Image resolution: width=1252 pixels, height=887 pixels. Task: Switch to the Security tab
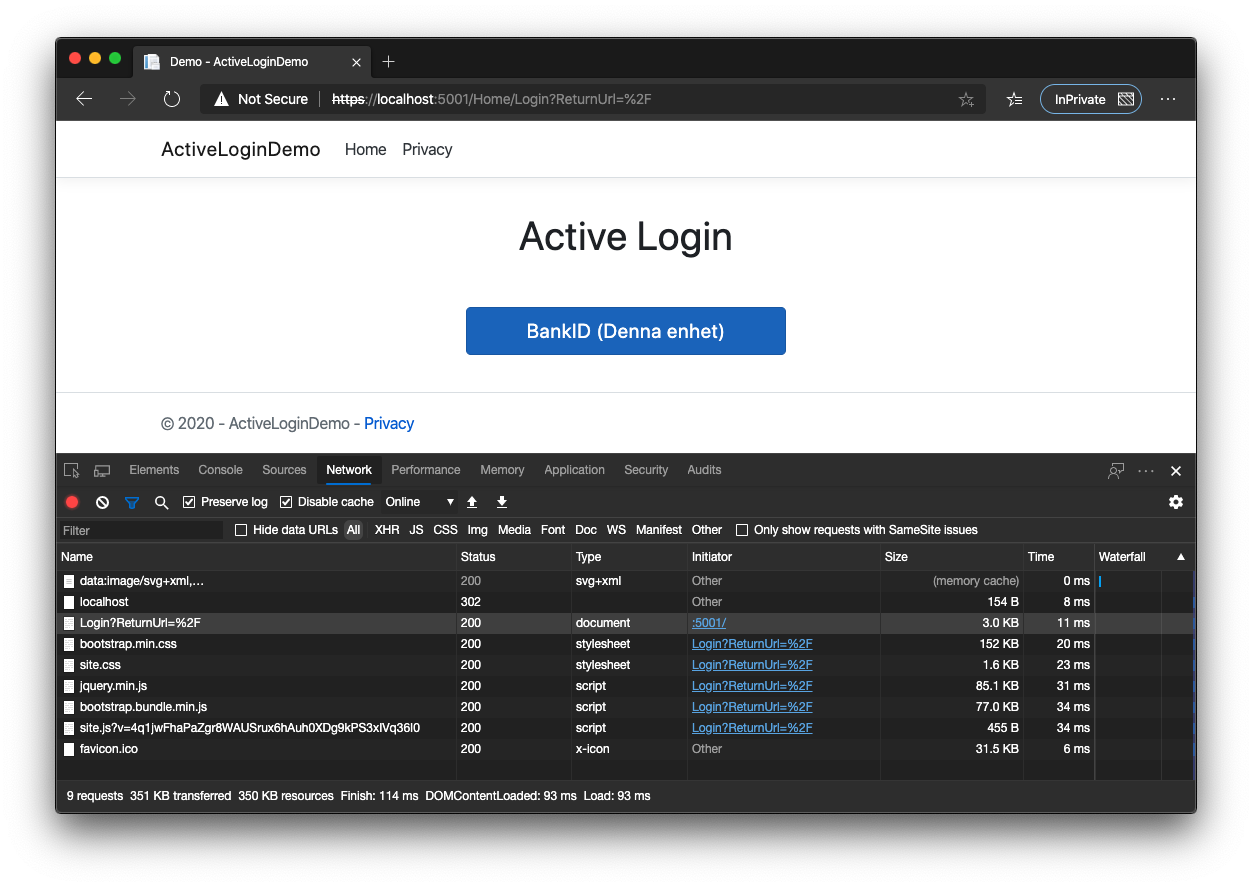pos(646,470)
